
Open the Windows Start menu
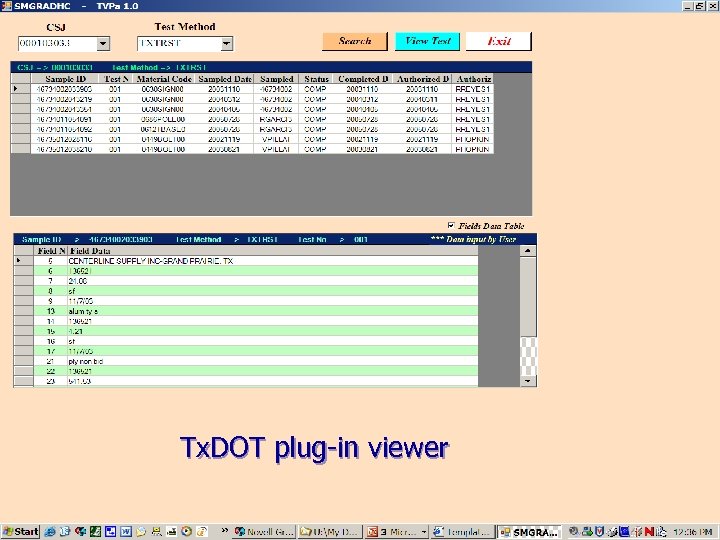point(20,532)
